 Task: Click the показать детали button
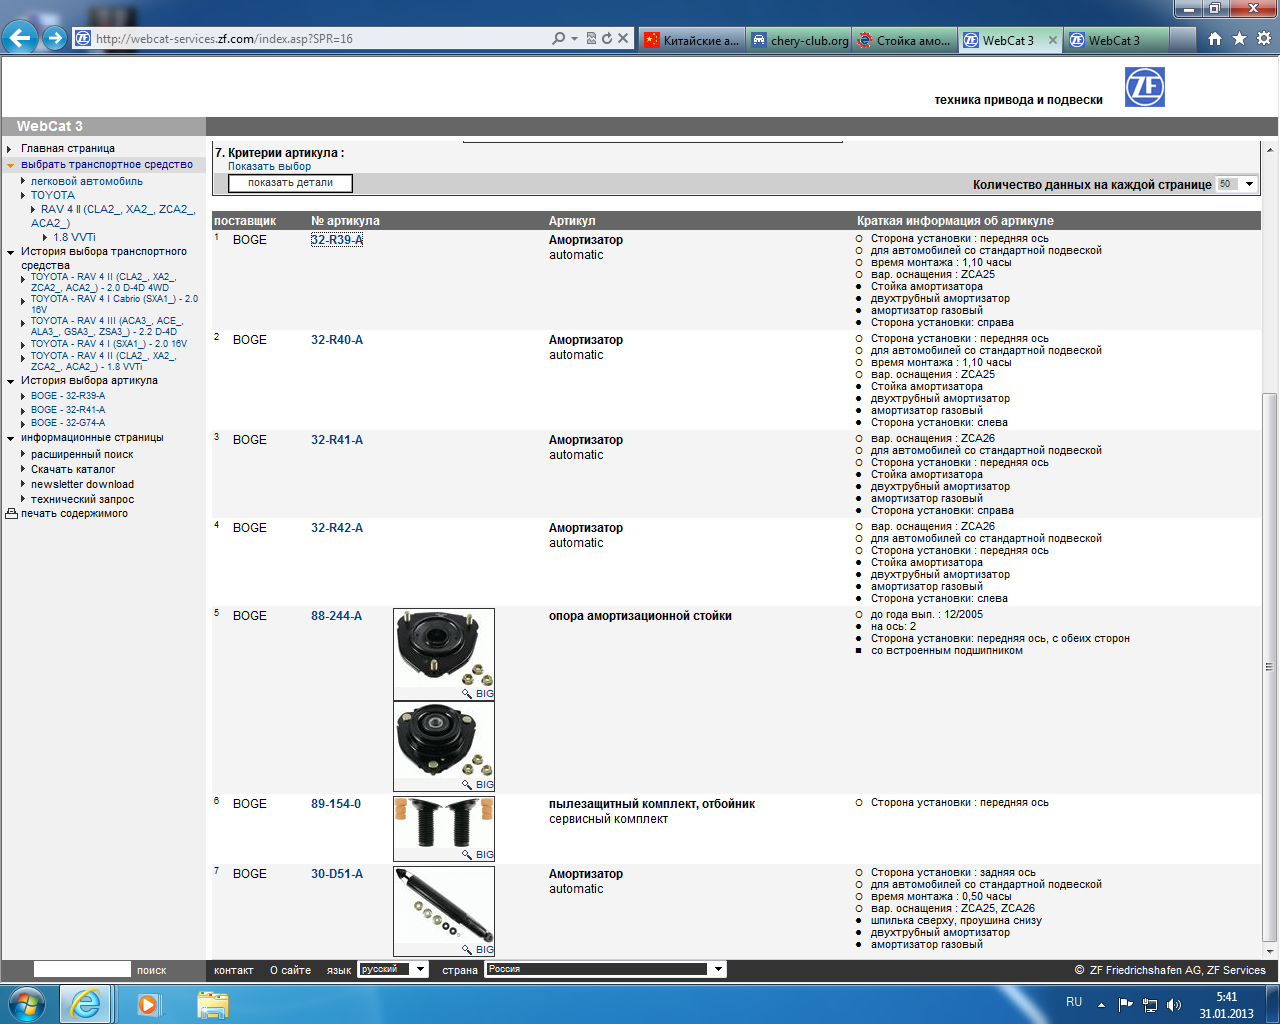point(290,183)
